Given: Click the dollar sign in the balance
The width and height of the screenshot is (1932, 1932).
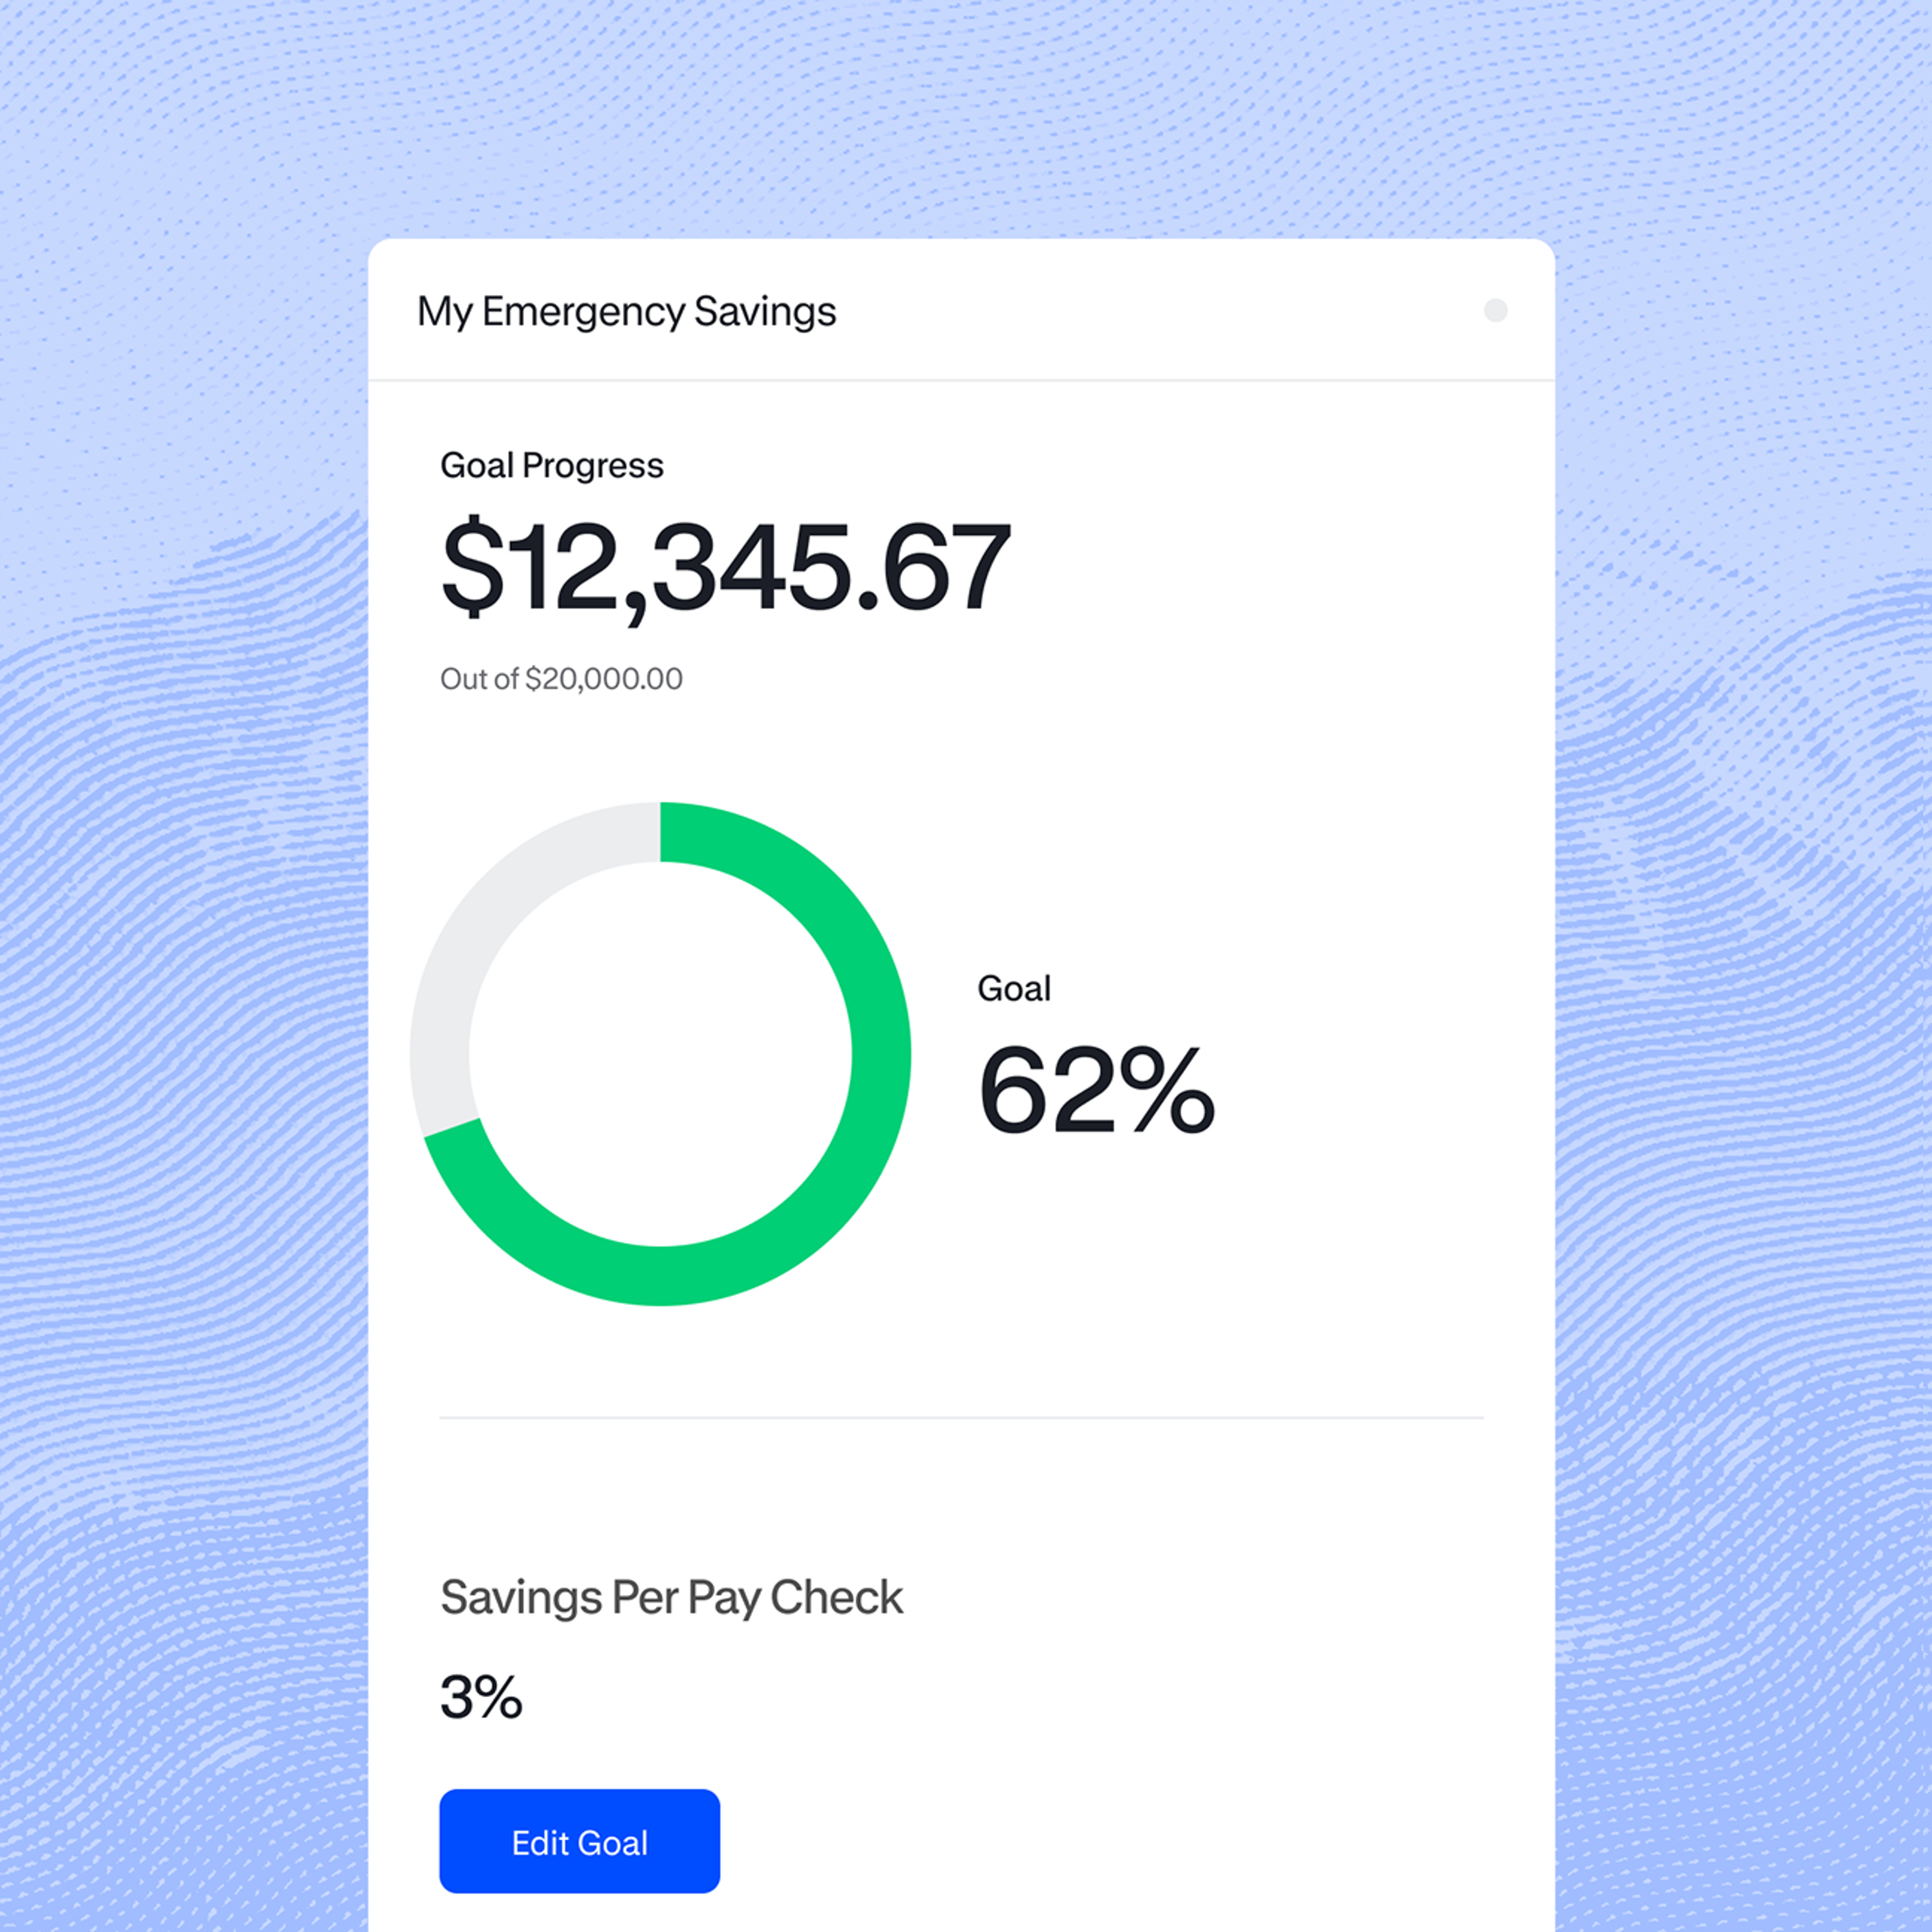Looking at the screenshot, I should (472, 566).
